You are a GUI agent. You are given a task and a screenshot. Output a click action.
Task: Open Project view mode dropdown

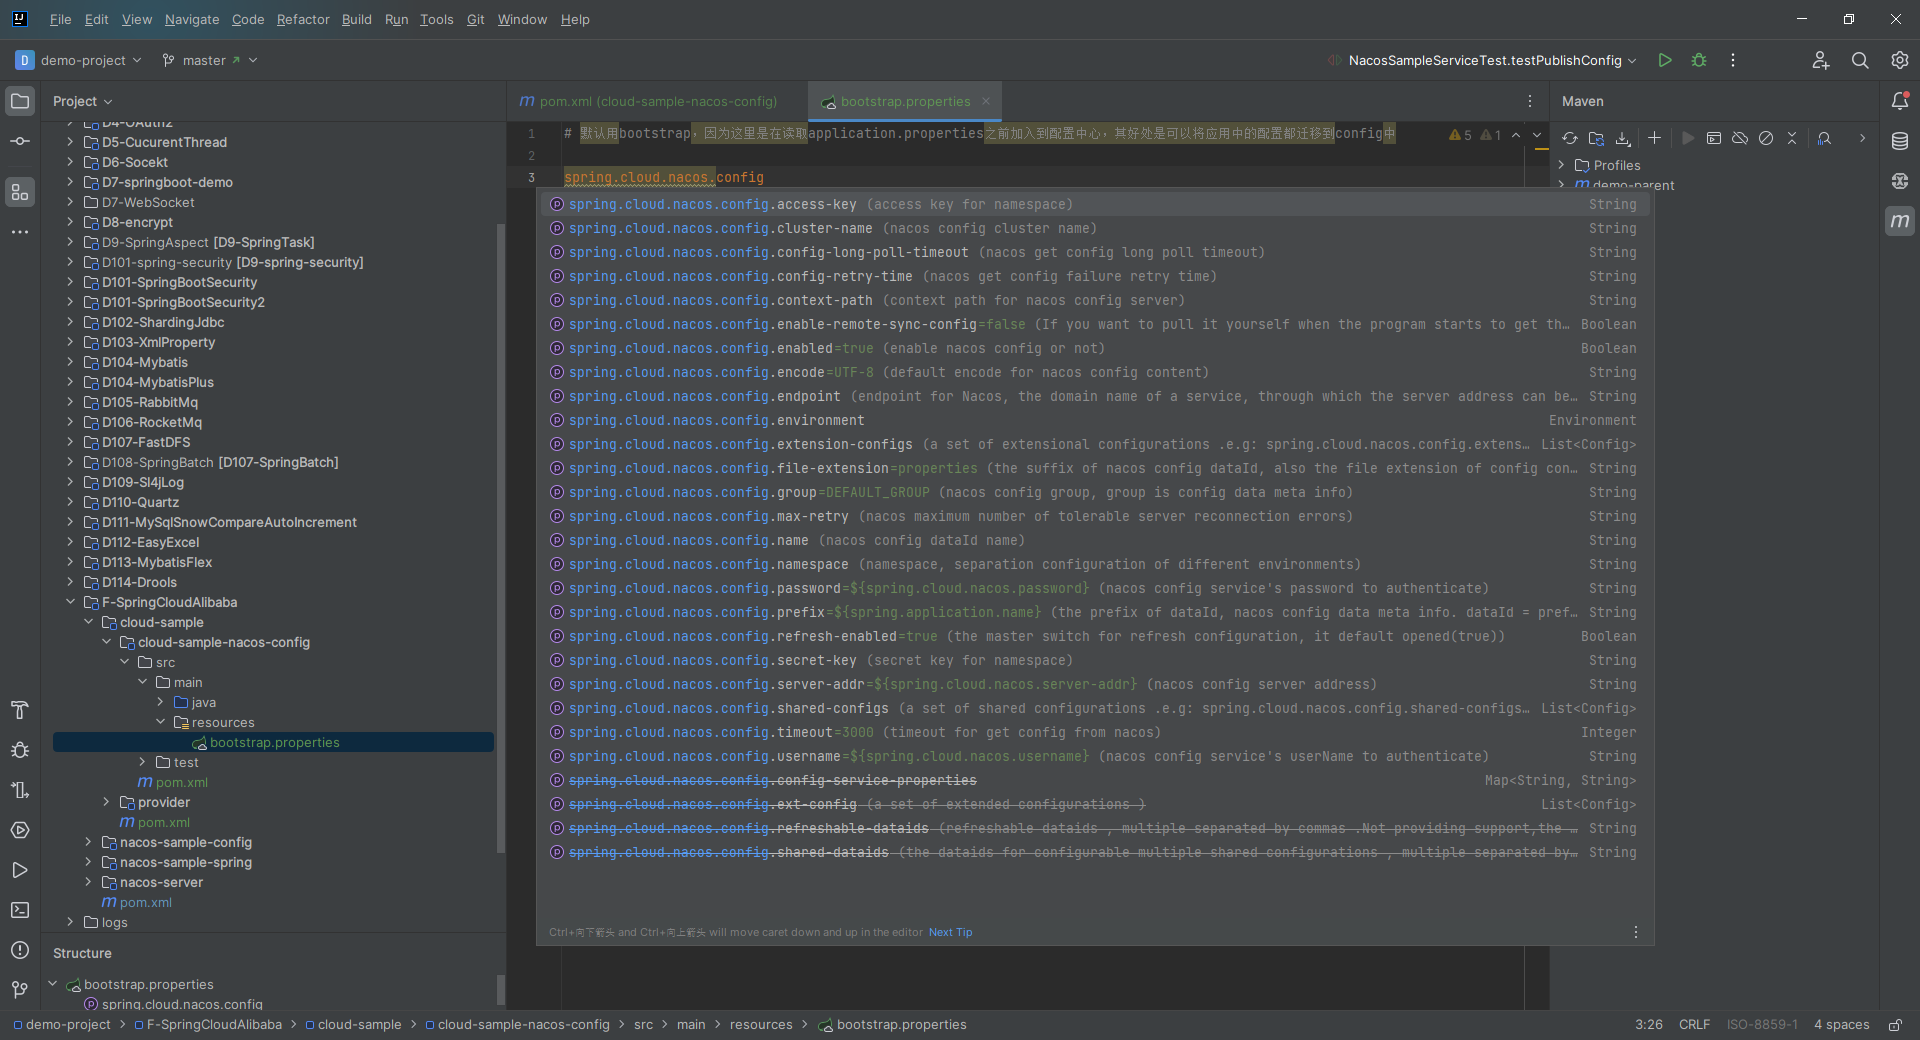click(x=83, y=101)
